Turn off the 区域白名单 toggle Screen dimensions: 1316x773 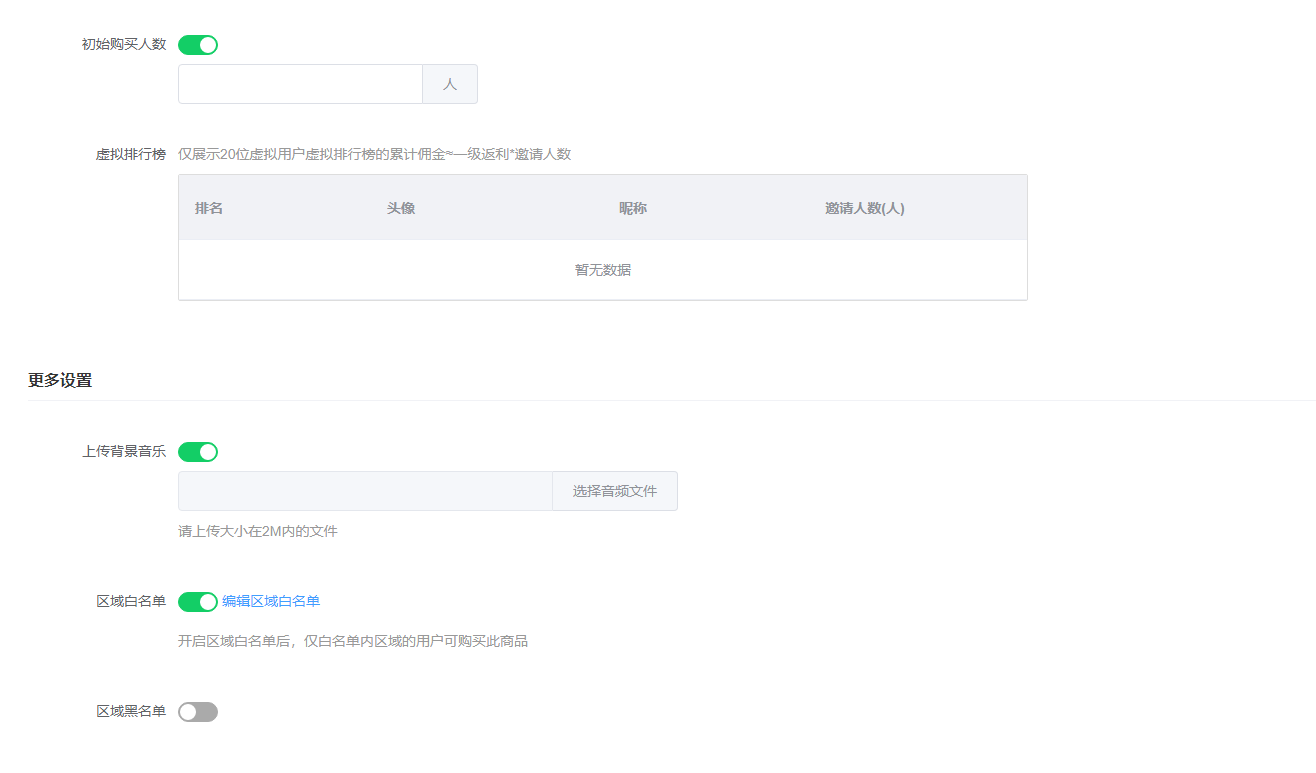tap(197, 601)
